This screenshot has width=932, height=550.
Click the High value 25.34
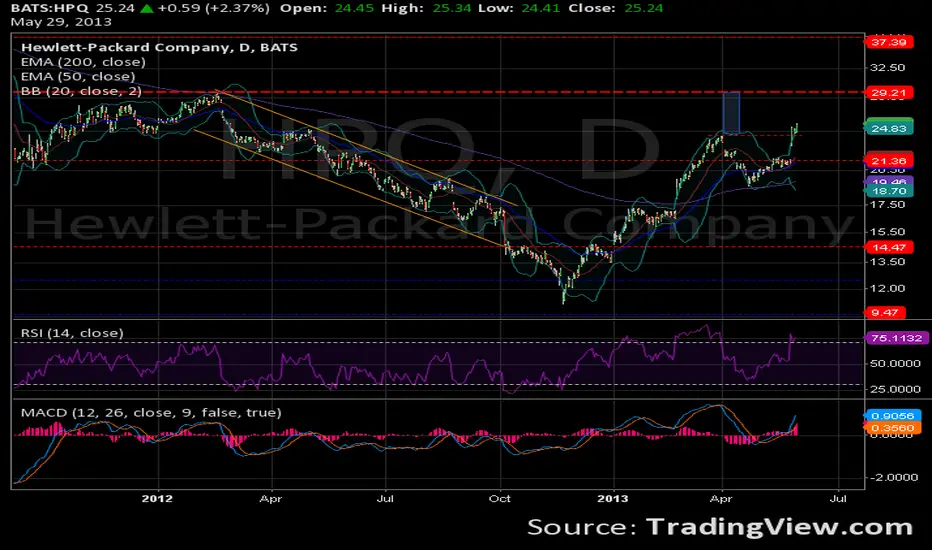pos(451,8)
